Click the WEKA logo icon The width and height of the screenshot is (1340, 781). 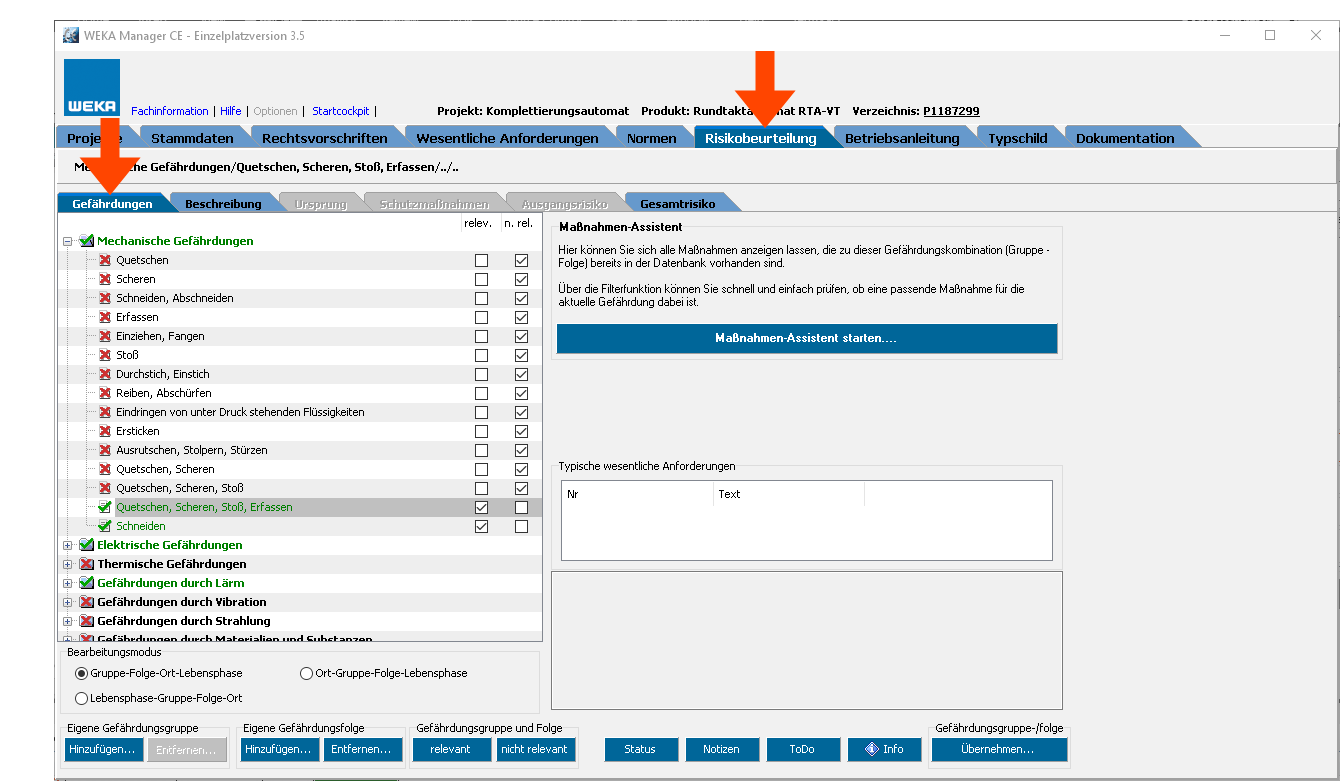pos(92,87)
